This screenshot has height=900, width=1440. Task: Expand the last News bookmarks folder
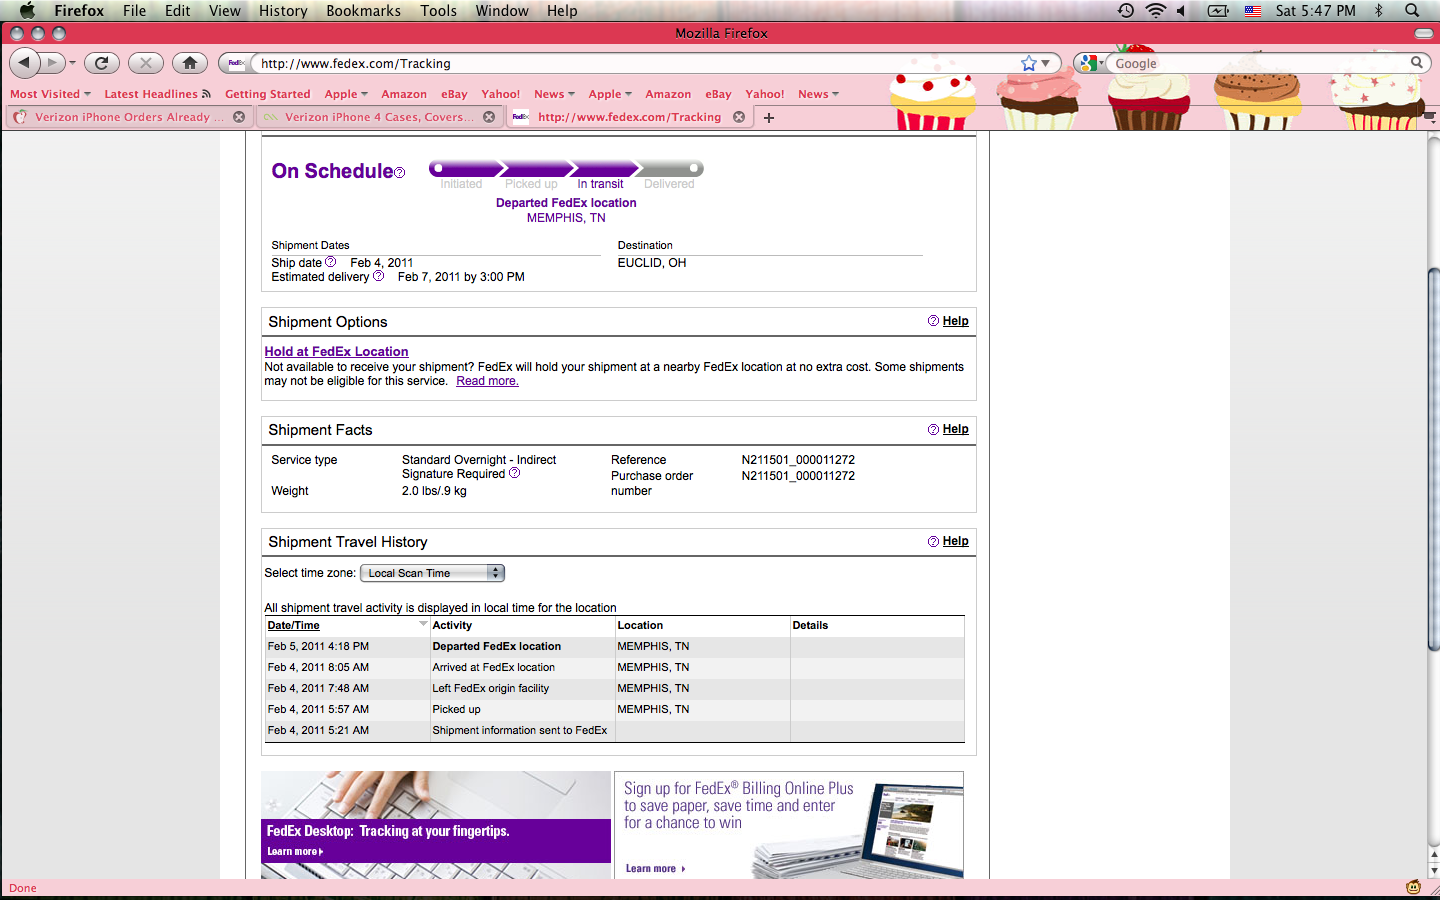(x=818, y=94)
